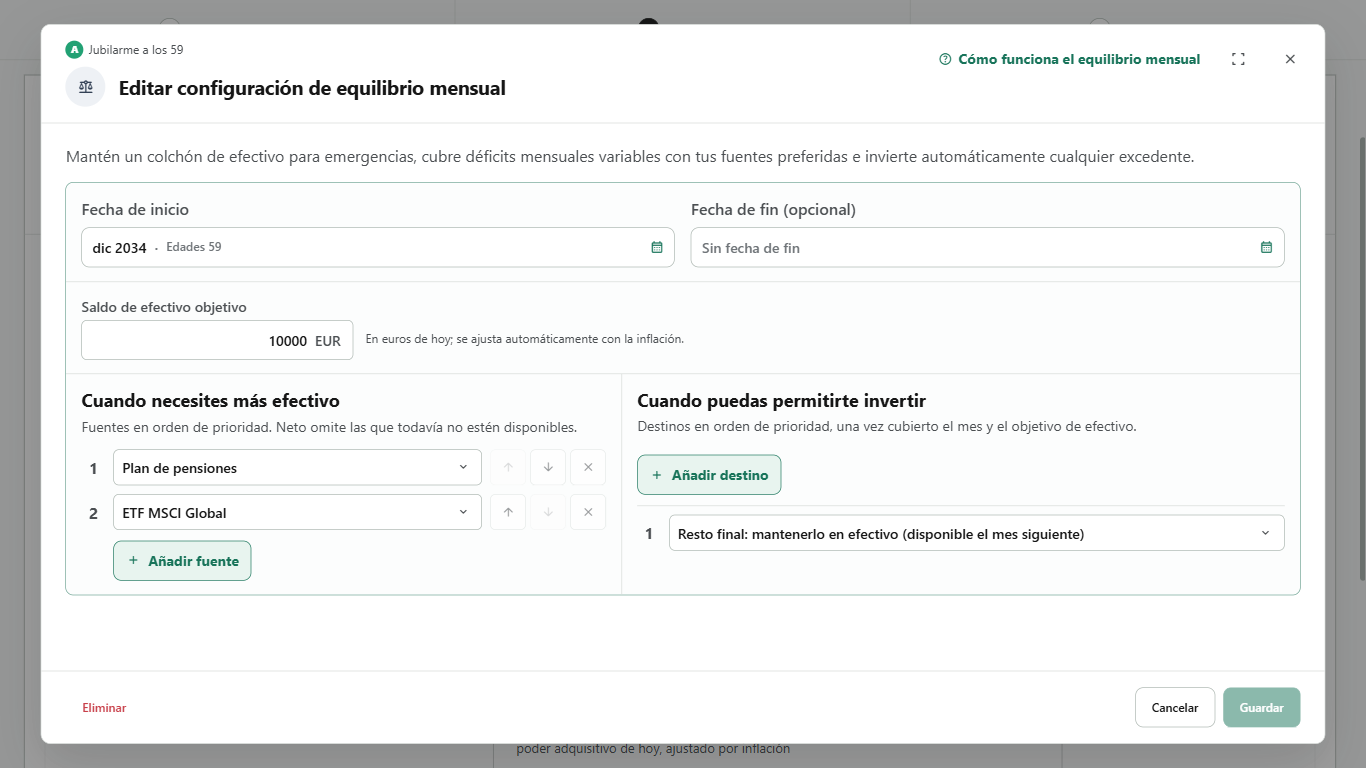Click 'Saldo de efectivo objetivo' label

click(x=164, y=308)
